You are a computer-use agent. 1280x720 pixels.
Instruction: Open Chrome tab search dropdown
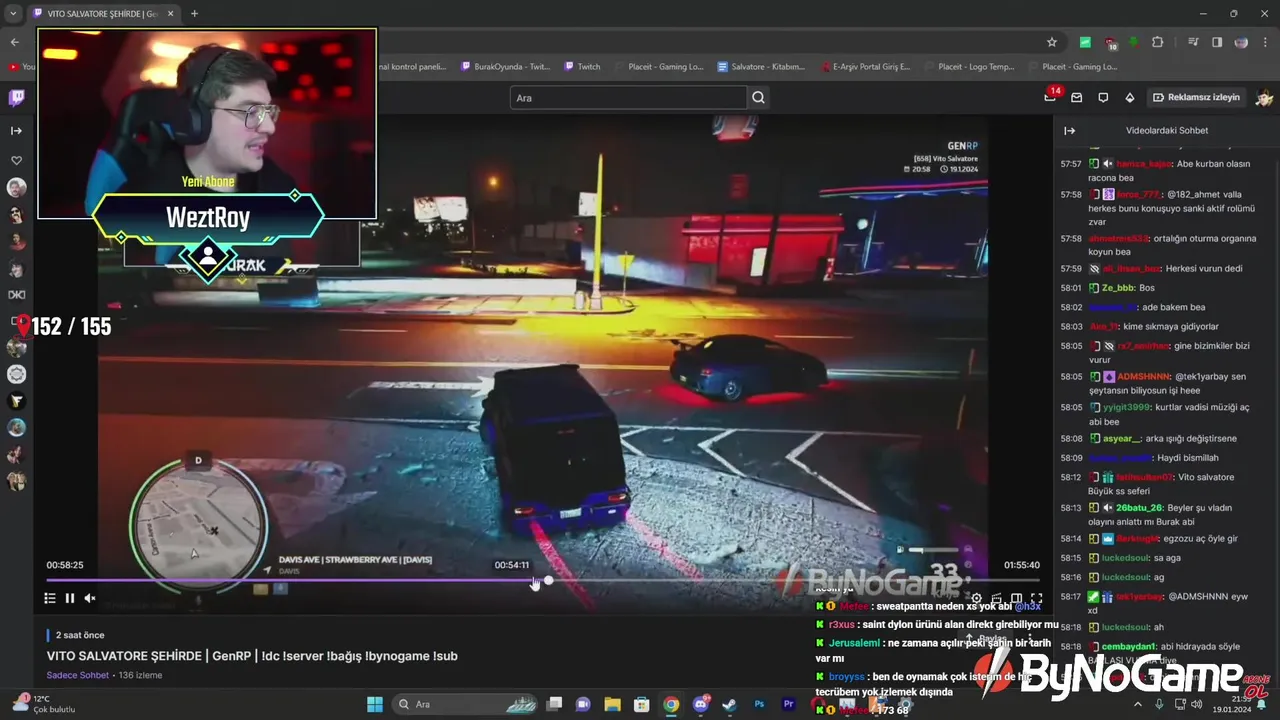[13, 14]
